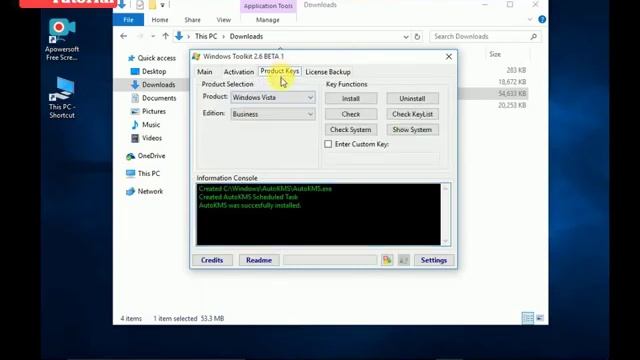Click the Install key button
This screenshot has width=640, height=360.
click(x=351, y=98)
